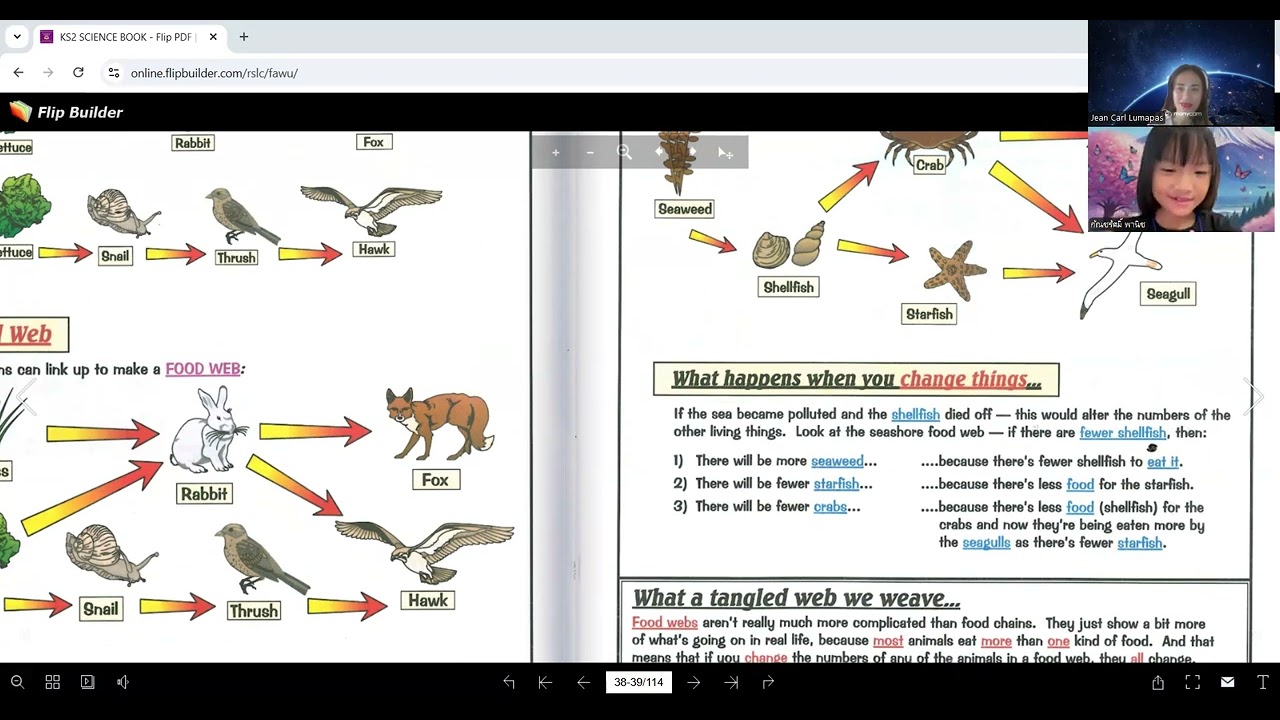Click the Crab label
Viewport: 1280px width, 720px height.
pos(929,165)
